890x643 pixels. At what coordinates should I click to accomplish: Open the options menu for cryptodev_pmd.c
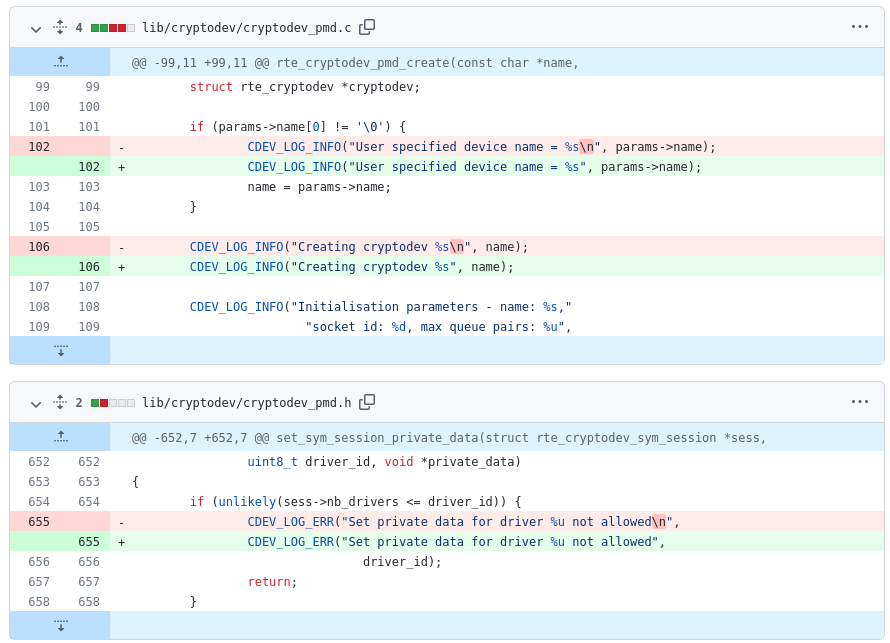(x=859, y=27)
